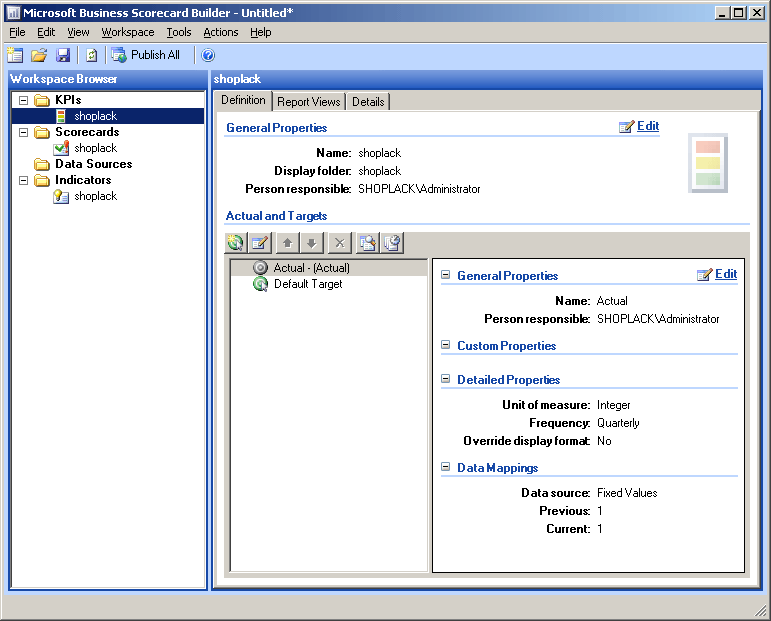
Task: Click the KPIs folder icon
Action: coord(42,100)
